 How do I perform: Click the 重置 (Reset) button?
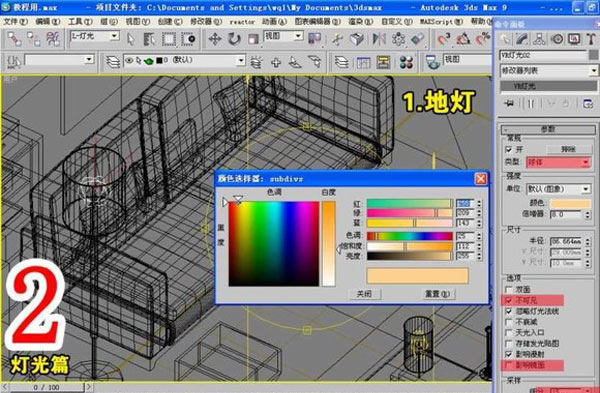[437, 294]
